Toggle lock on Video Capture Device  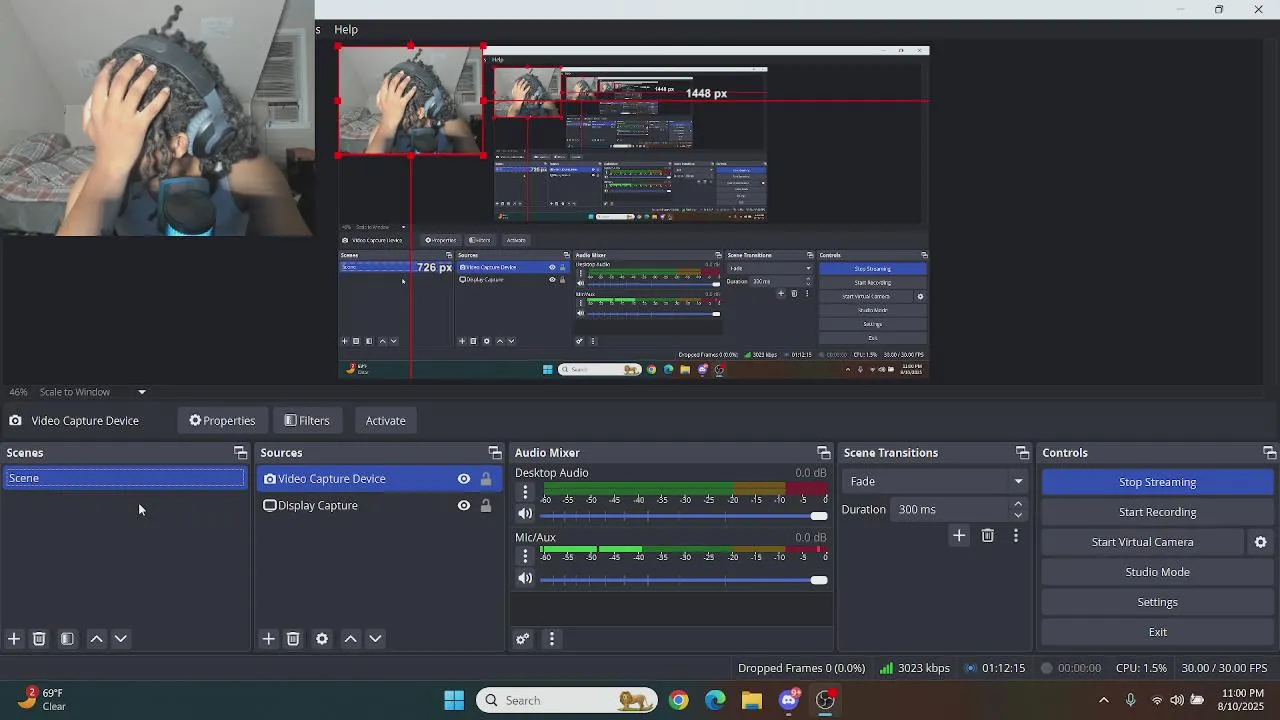486,479
